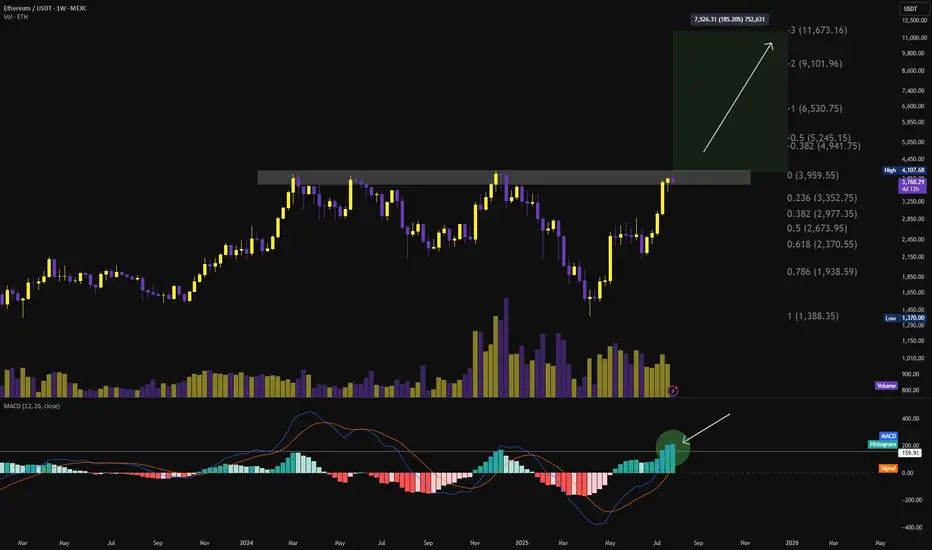932x550 pixels.
Task: Click the purple Volume axis label
Action: pos(886,385)
